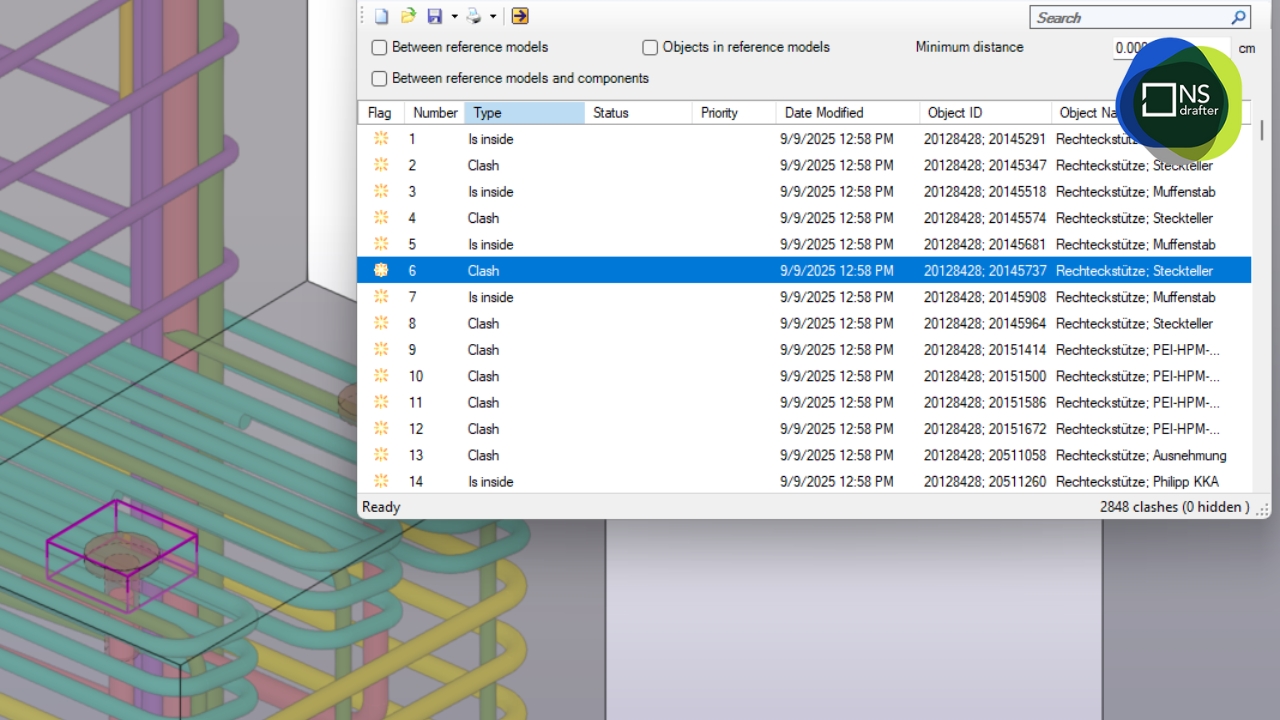Click the Print icon in toolbar

[474, 16]
